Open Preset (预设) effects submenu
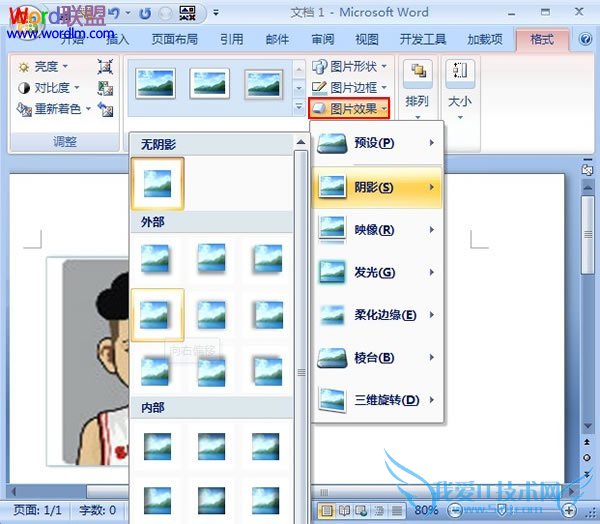The height and width of the screenshot is (524, 600). (377, 143)
